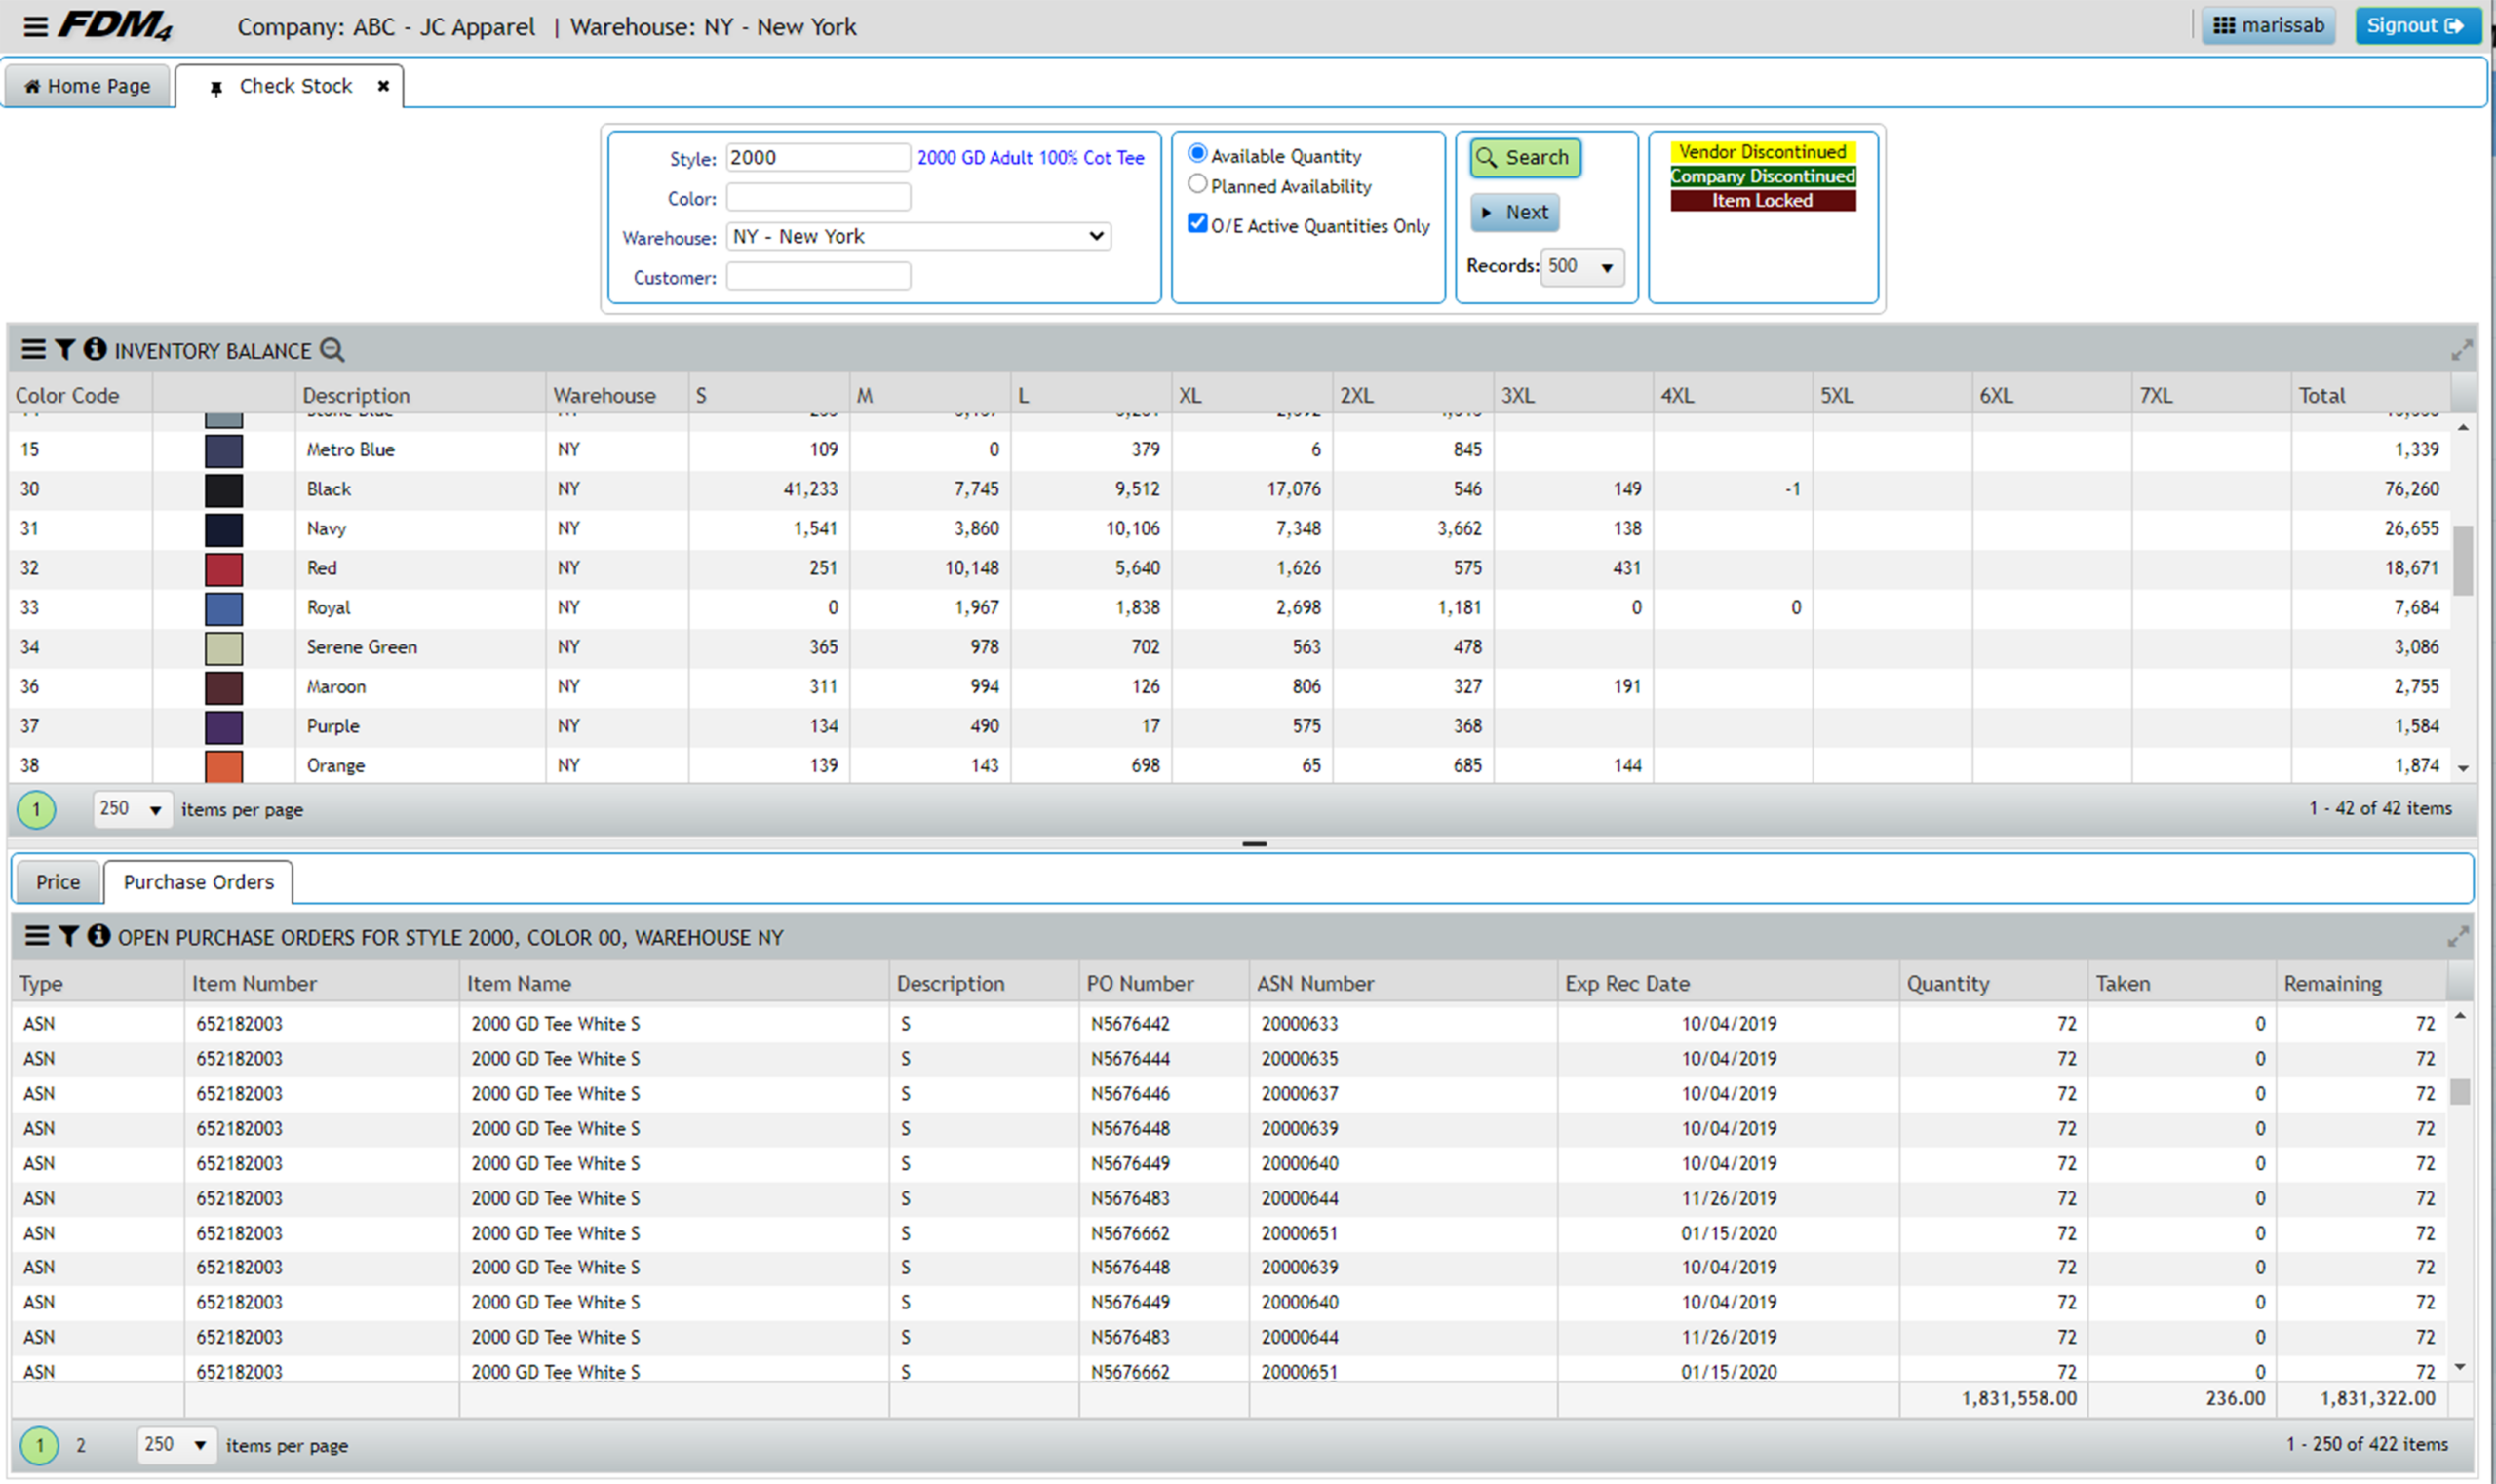Click the Next button
This screenshot has height=1484, width=2496.
[x=1515, y=212]
